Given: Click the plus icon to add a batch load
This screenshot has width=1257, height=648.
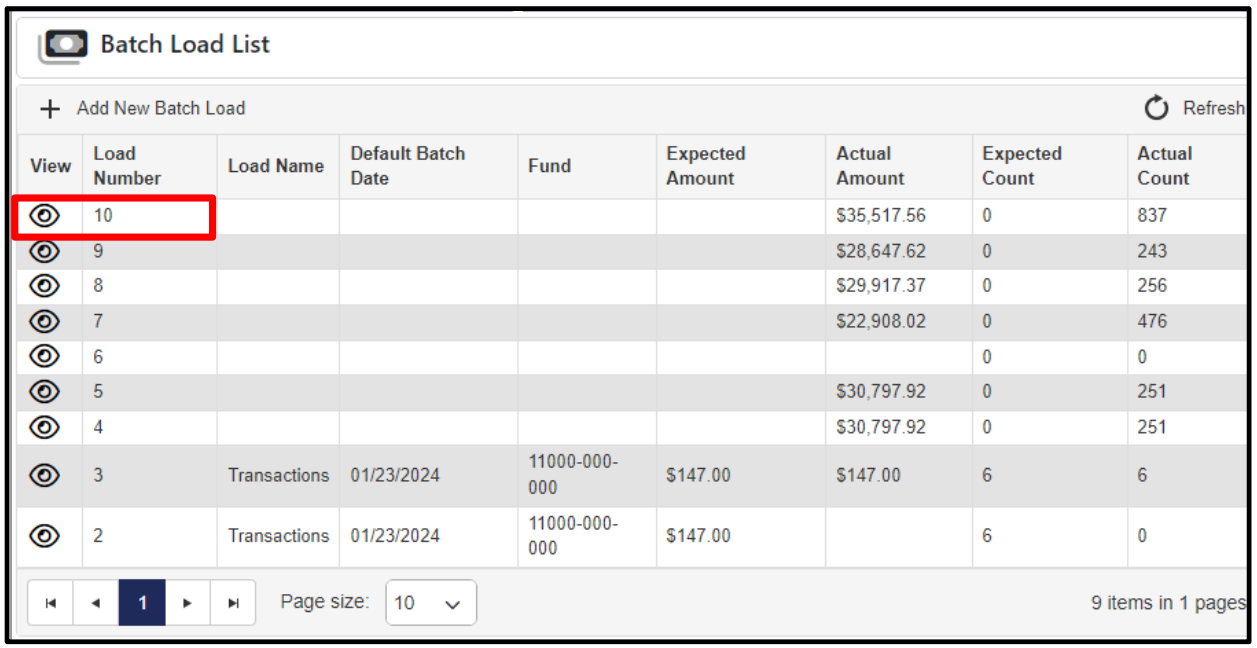Looking at the screenshot, I should 49,108.
